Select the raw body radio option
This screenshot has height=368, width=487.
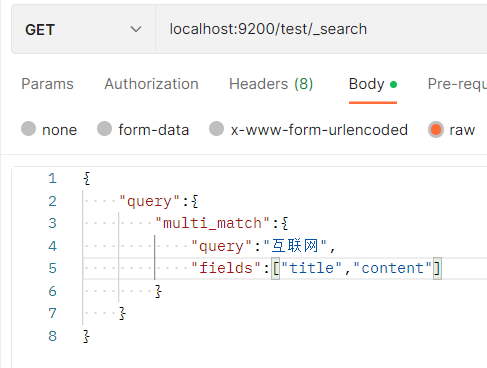coord(436,130)
